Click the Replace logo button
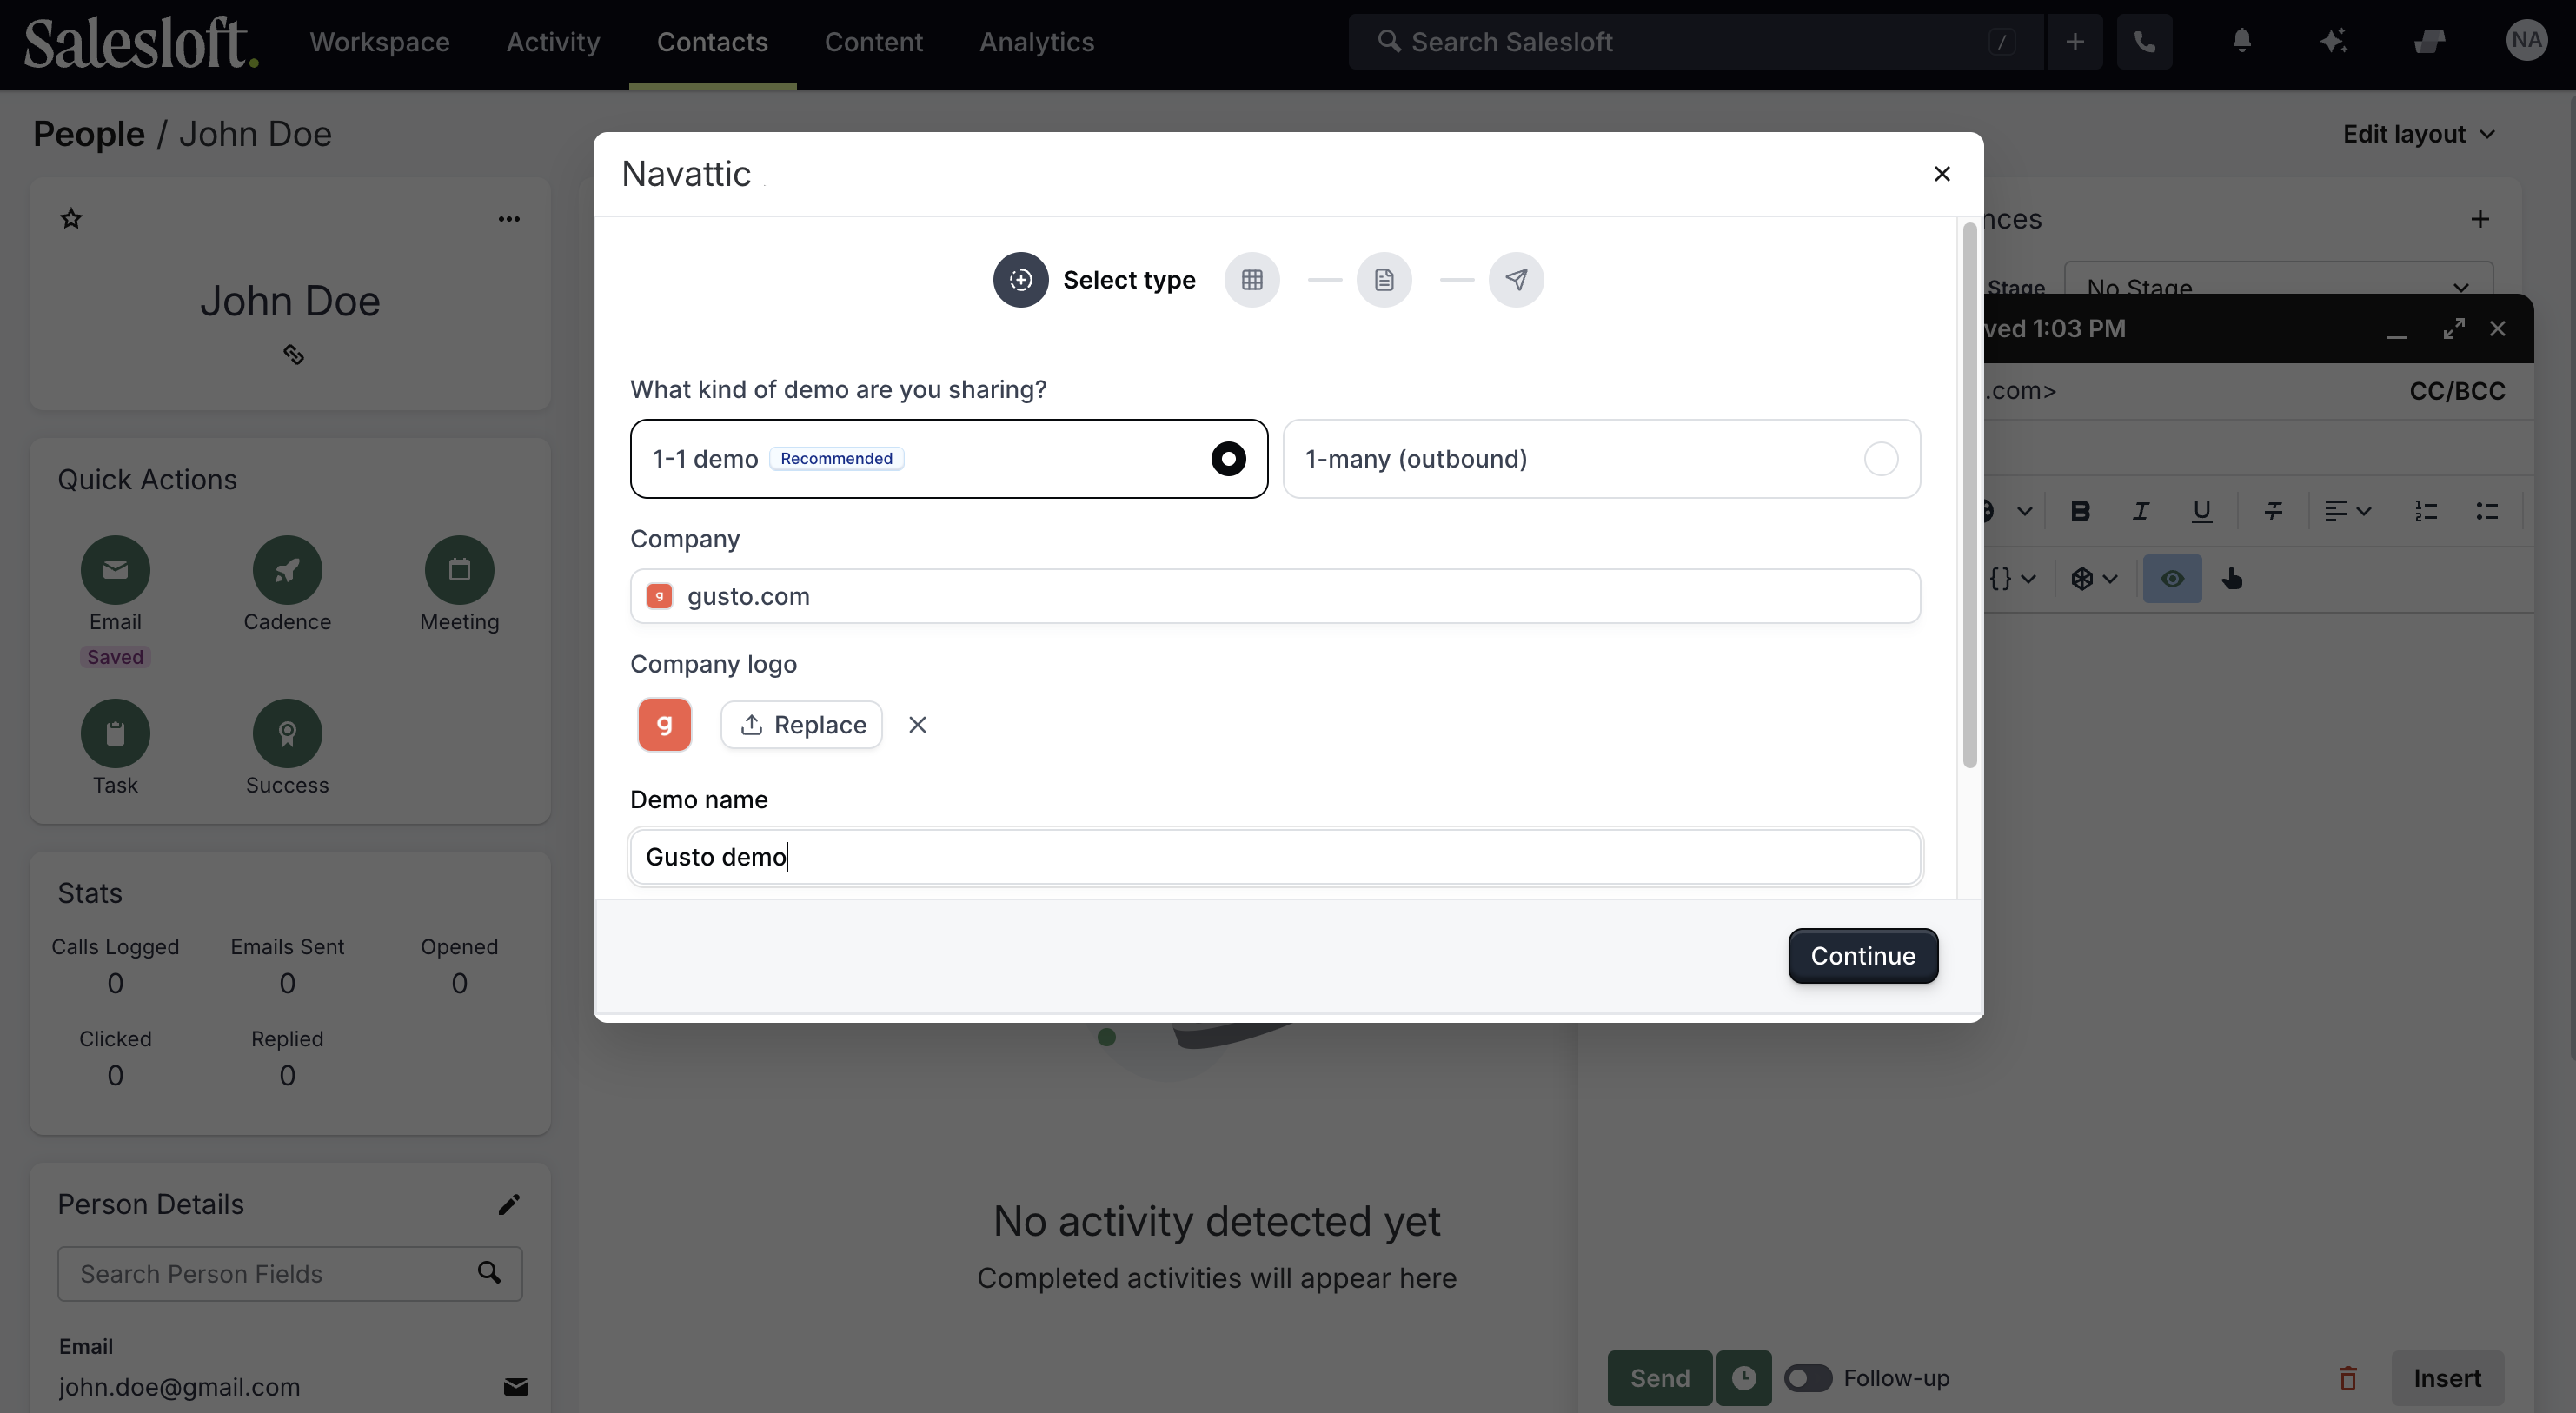The width and height of the screenshot is (2576, 1413). point(802,725)
